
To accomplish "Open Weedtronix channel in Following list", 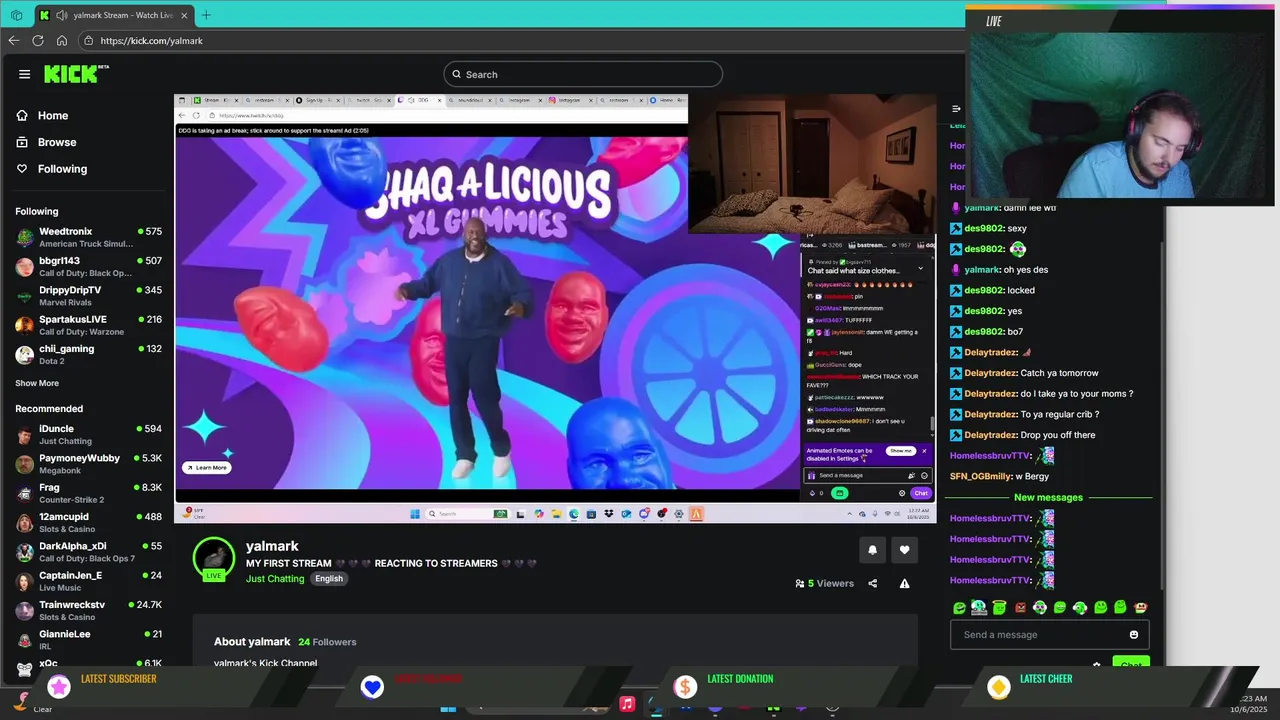I will (x=88, y=237).
